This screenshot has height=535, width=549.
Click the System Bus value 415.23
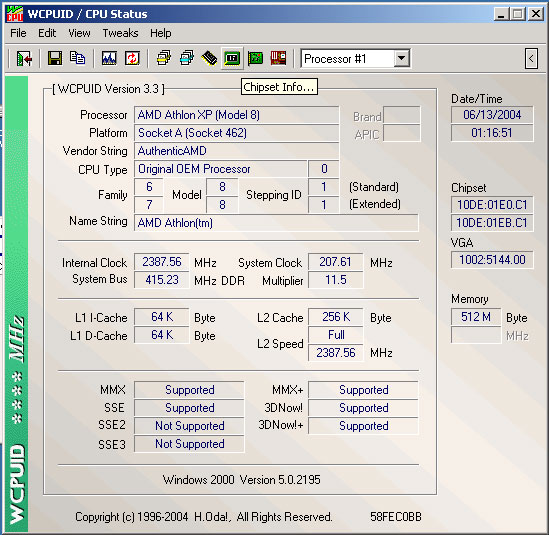(x=162, y=280)
